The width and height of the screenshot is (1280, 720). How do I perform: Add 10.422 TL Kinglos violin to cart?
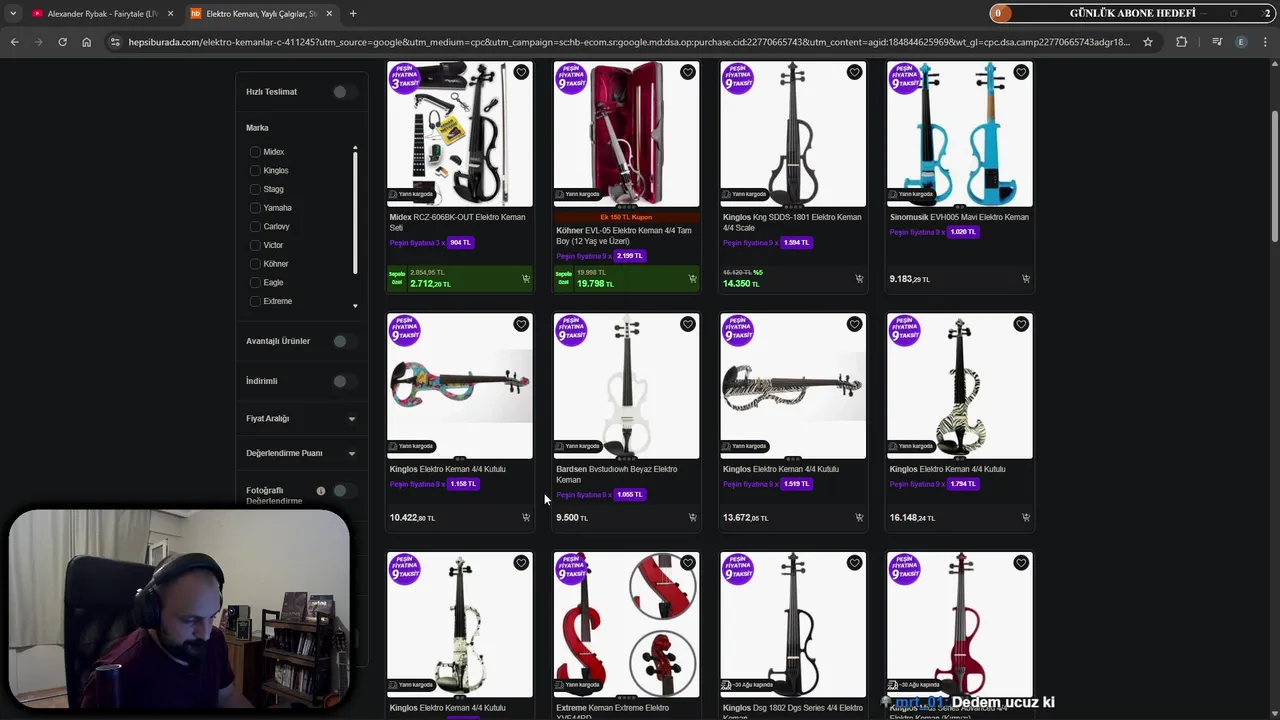pyautogui.click(x=526, y=518)
